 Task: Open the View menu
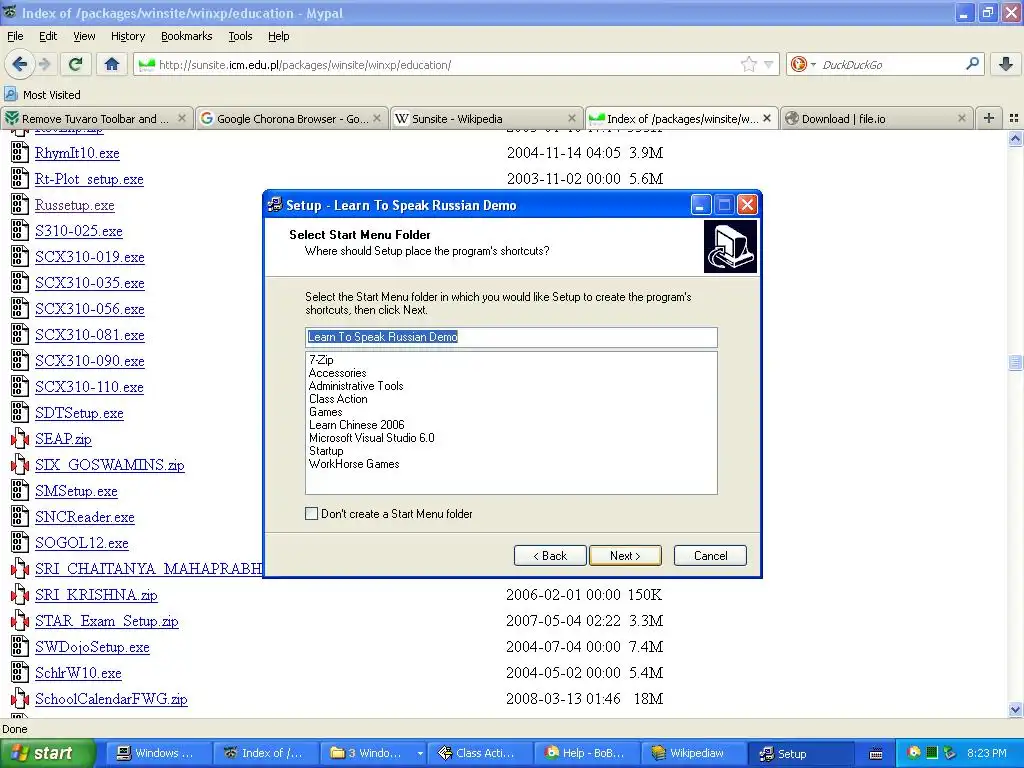[x=84, y=36]
